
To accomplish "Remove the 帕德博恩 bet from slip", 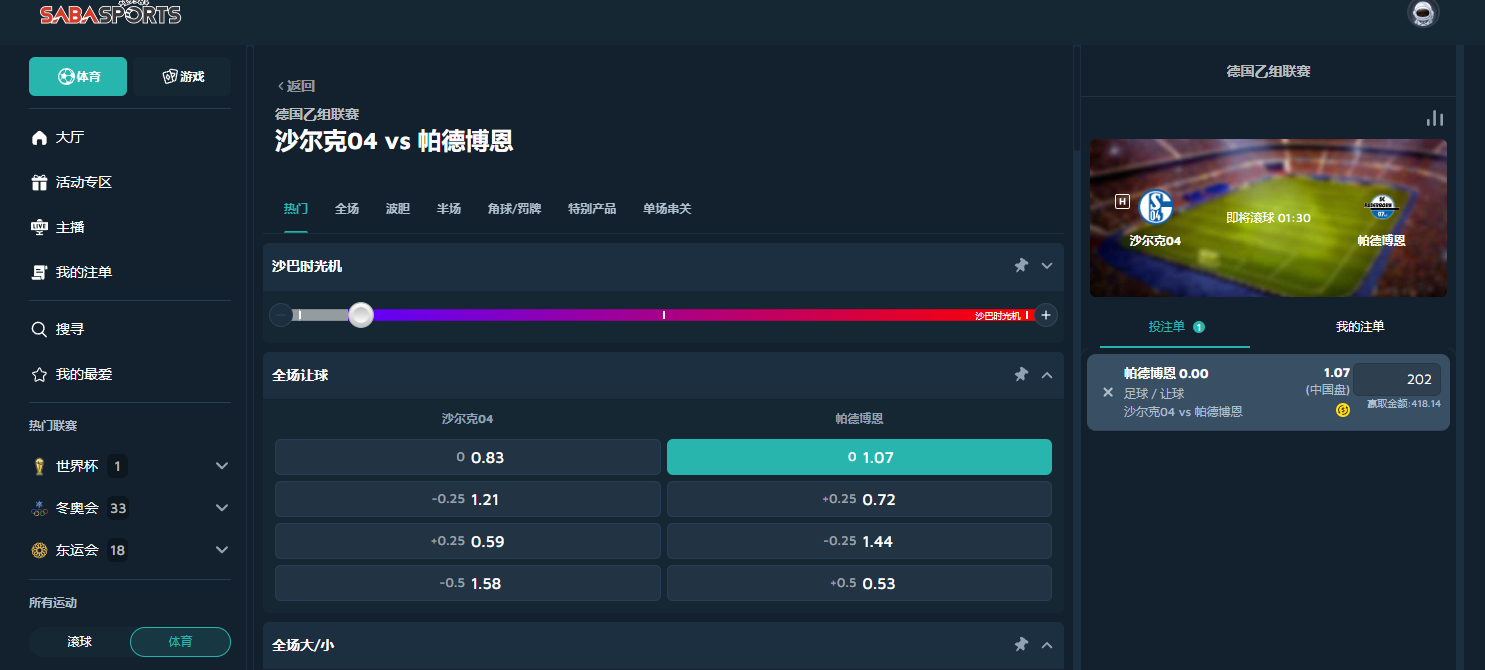I will 1107,392.
